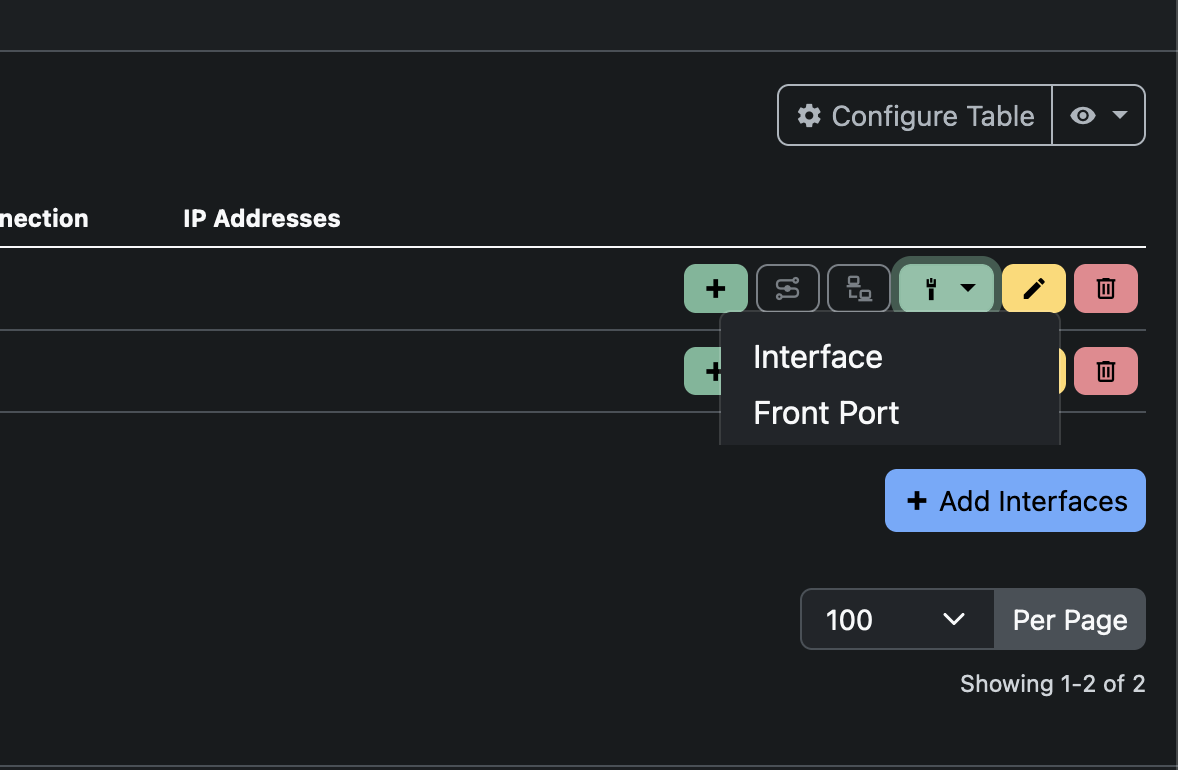The width and height of the screenshot is (1178, 770).
Task: Click the Configure Table button
Action: pyautogui.click(x=913, y=115)
